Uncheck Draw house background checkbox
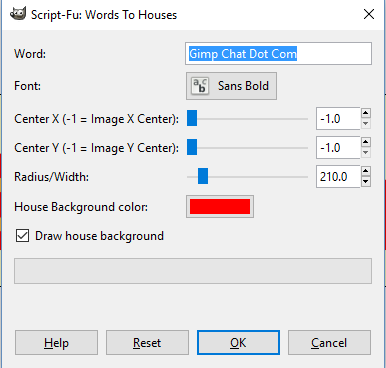386x368 pixels. coord(22,236)
